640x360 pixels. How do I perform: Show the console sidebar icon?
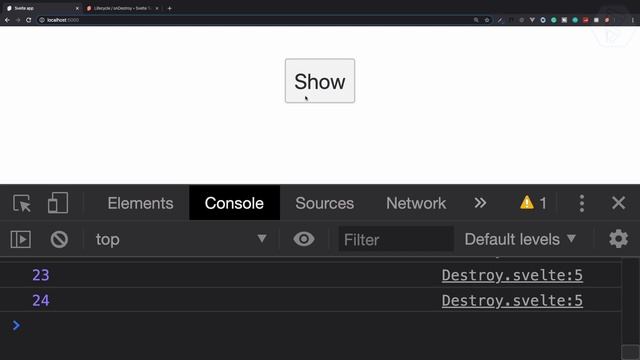pos(20,239)
